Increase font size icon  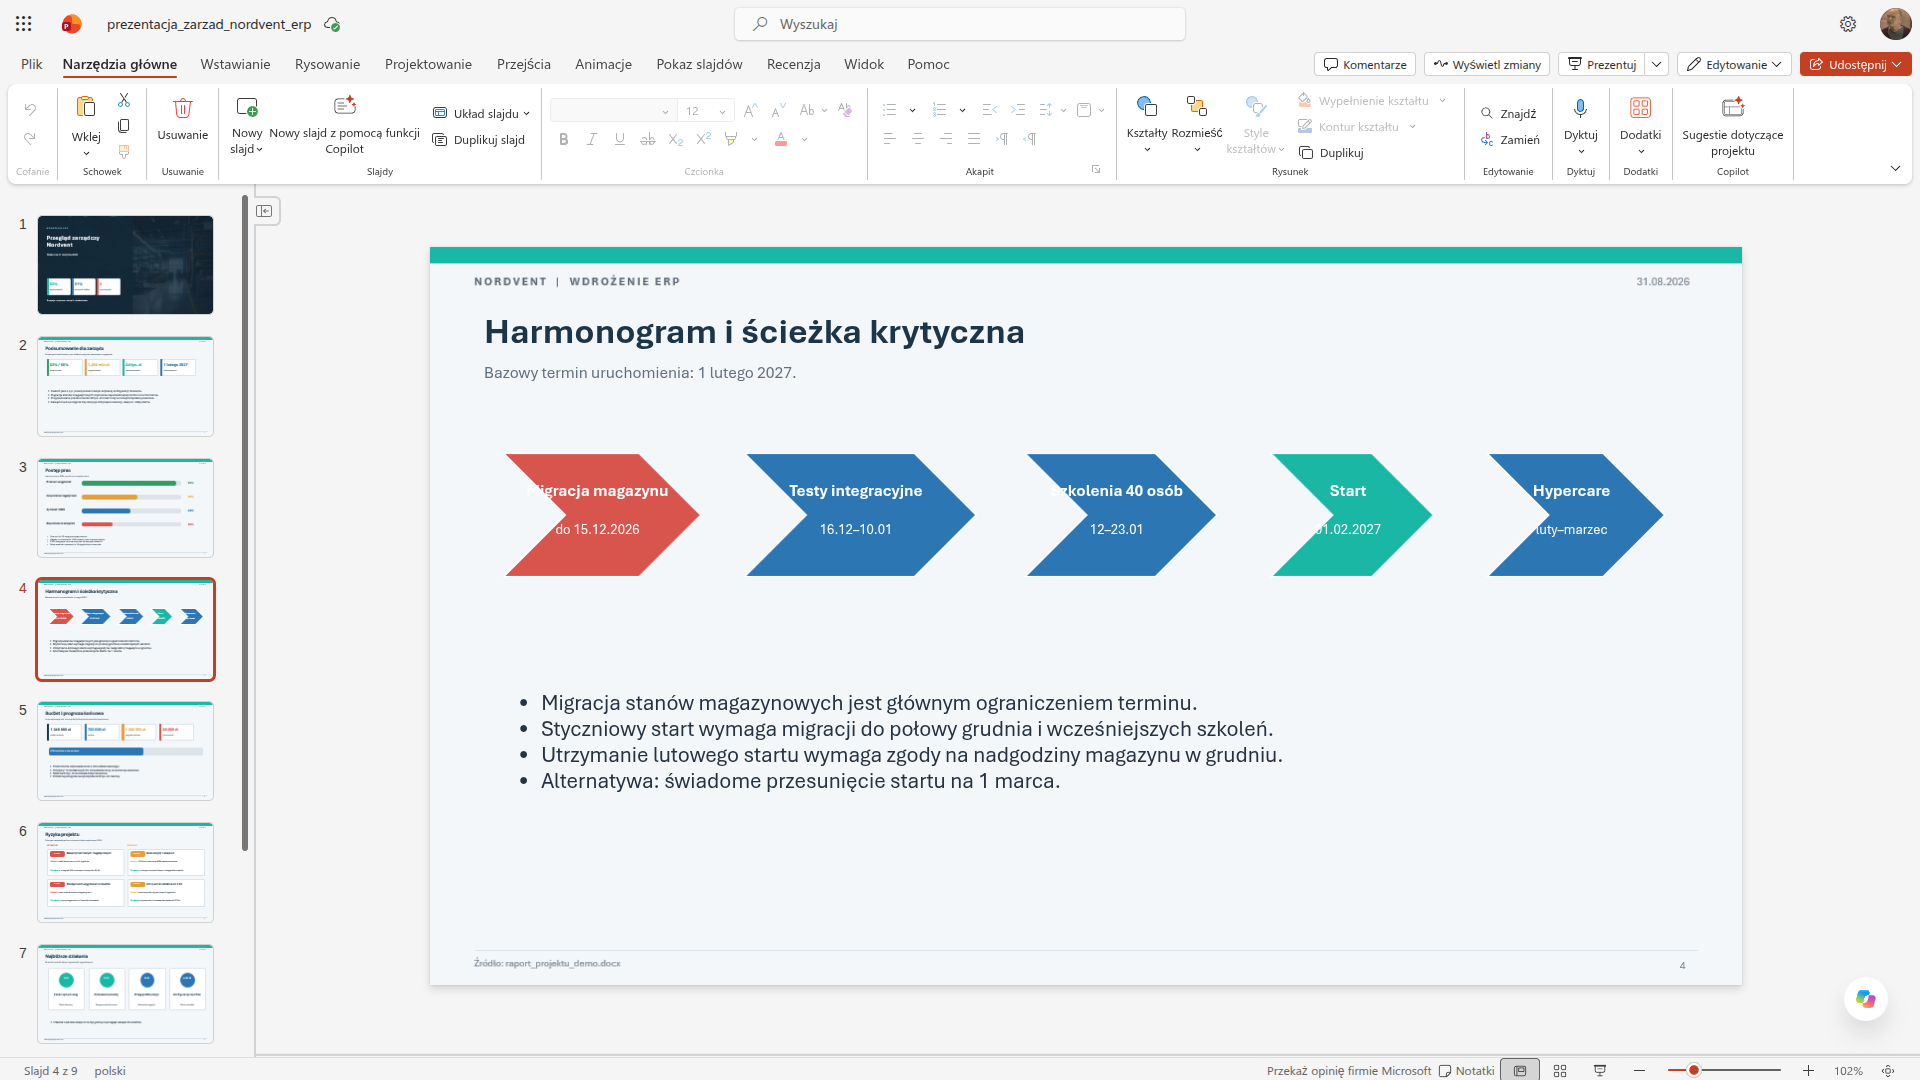[750, 110]
